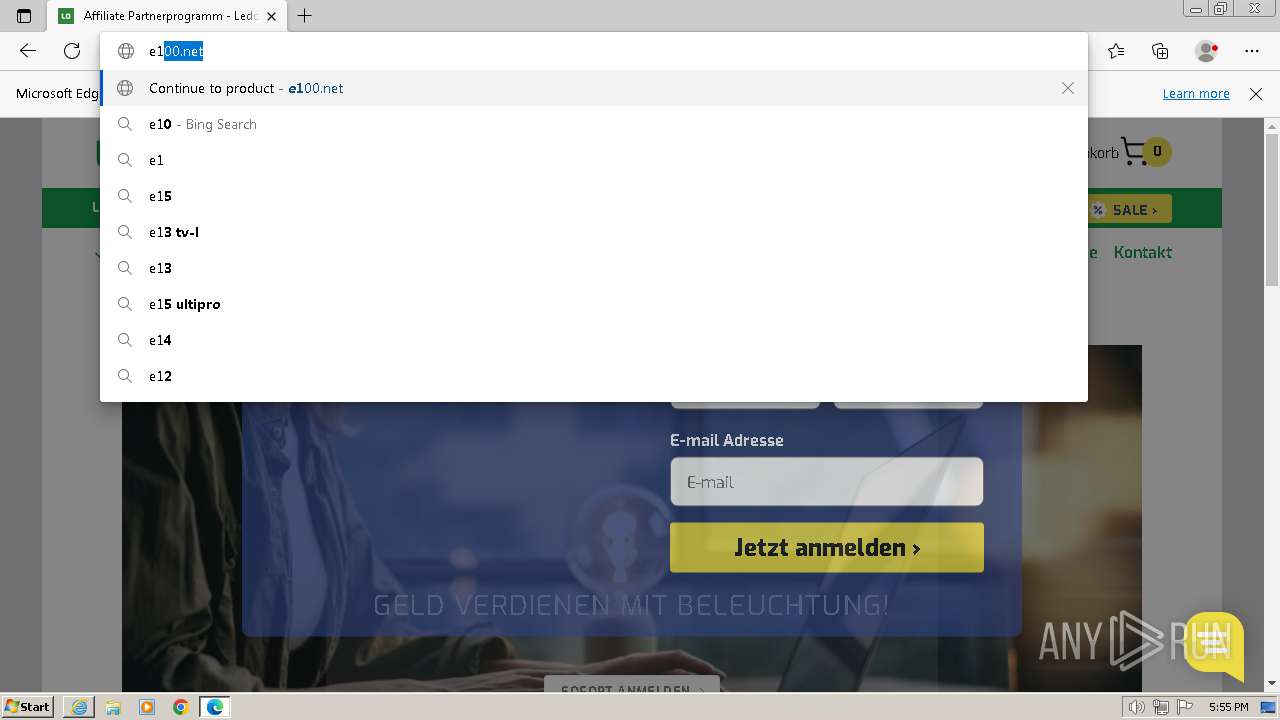Select the e1 search suggestion
This screenshot has height=720, width=1280.
pos(594,160)
